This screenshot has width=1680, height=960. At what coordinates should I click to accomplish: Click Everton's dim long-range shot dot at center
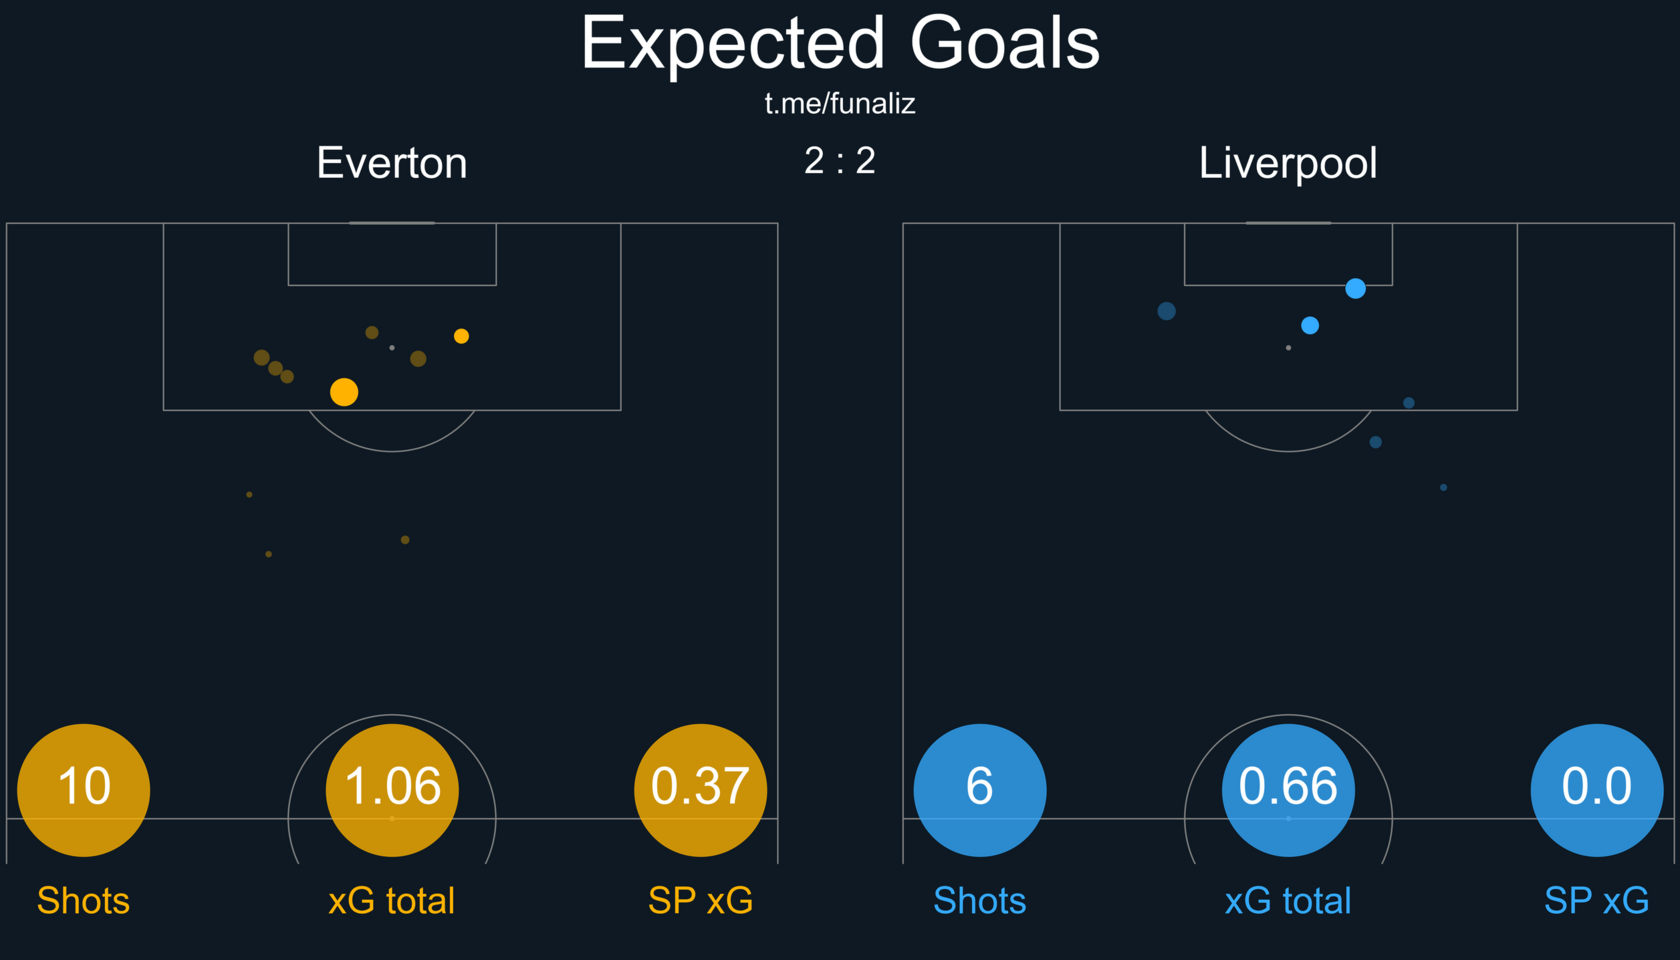pos(405,540)
